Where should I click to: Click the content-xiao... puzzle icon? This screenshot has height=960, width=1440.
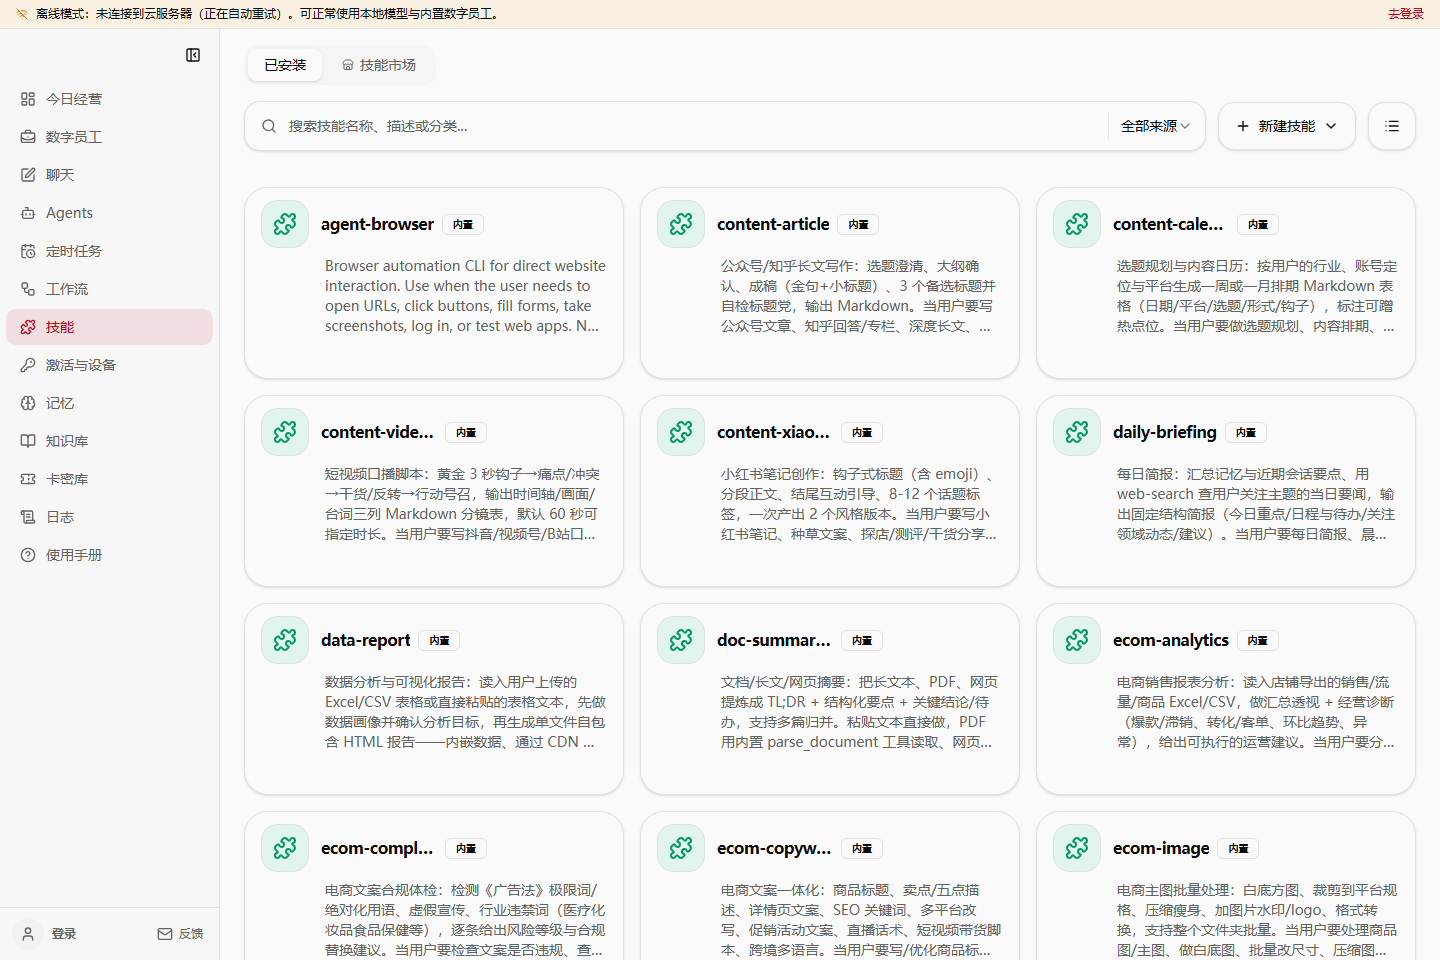click(x=681, y=432)
